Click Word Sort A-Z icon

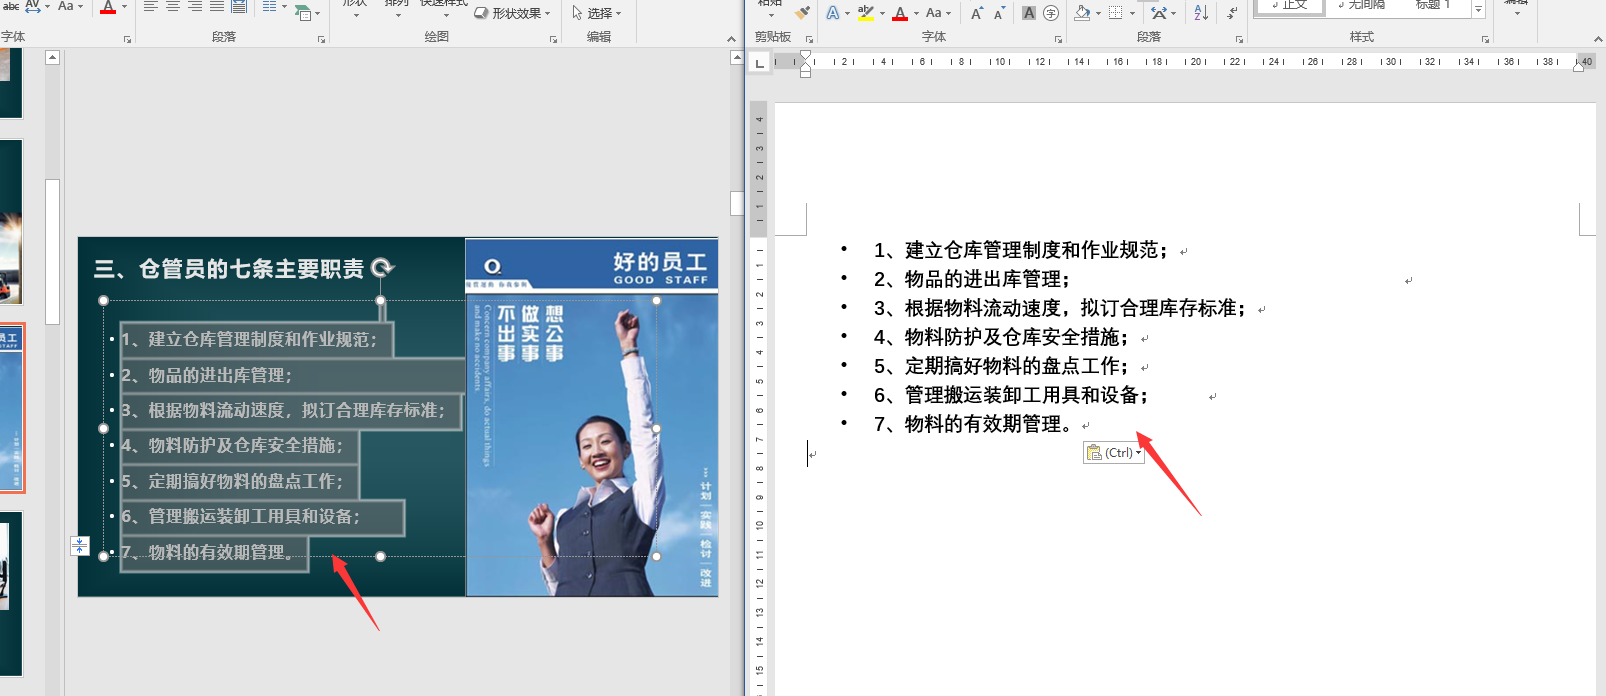1201,13
